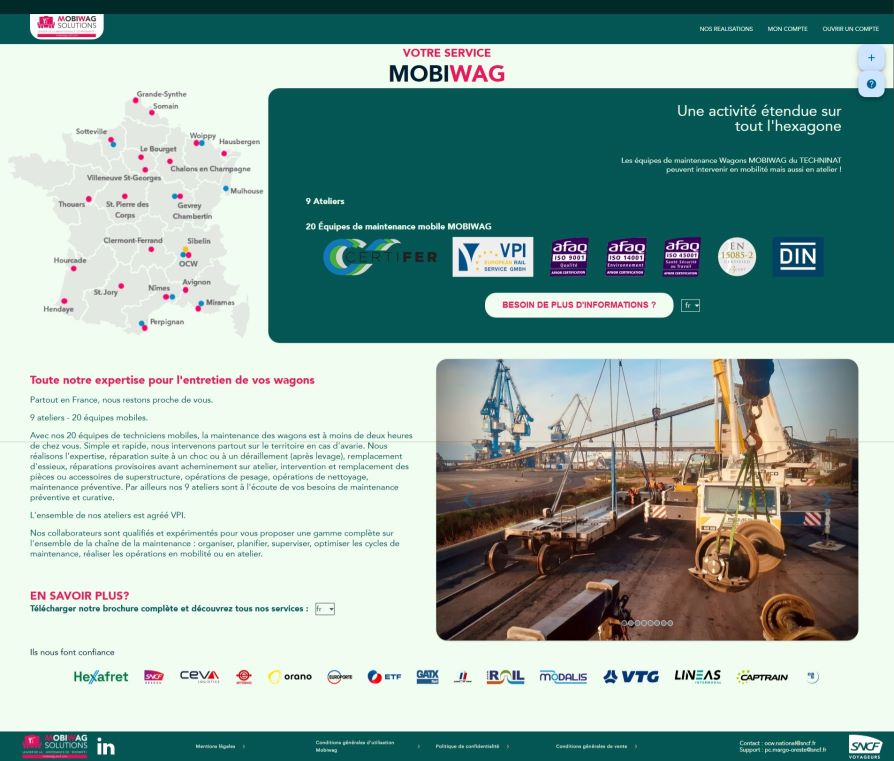Click the plus floating button

870,58
